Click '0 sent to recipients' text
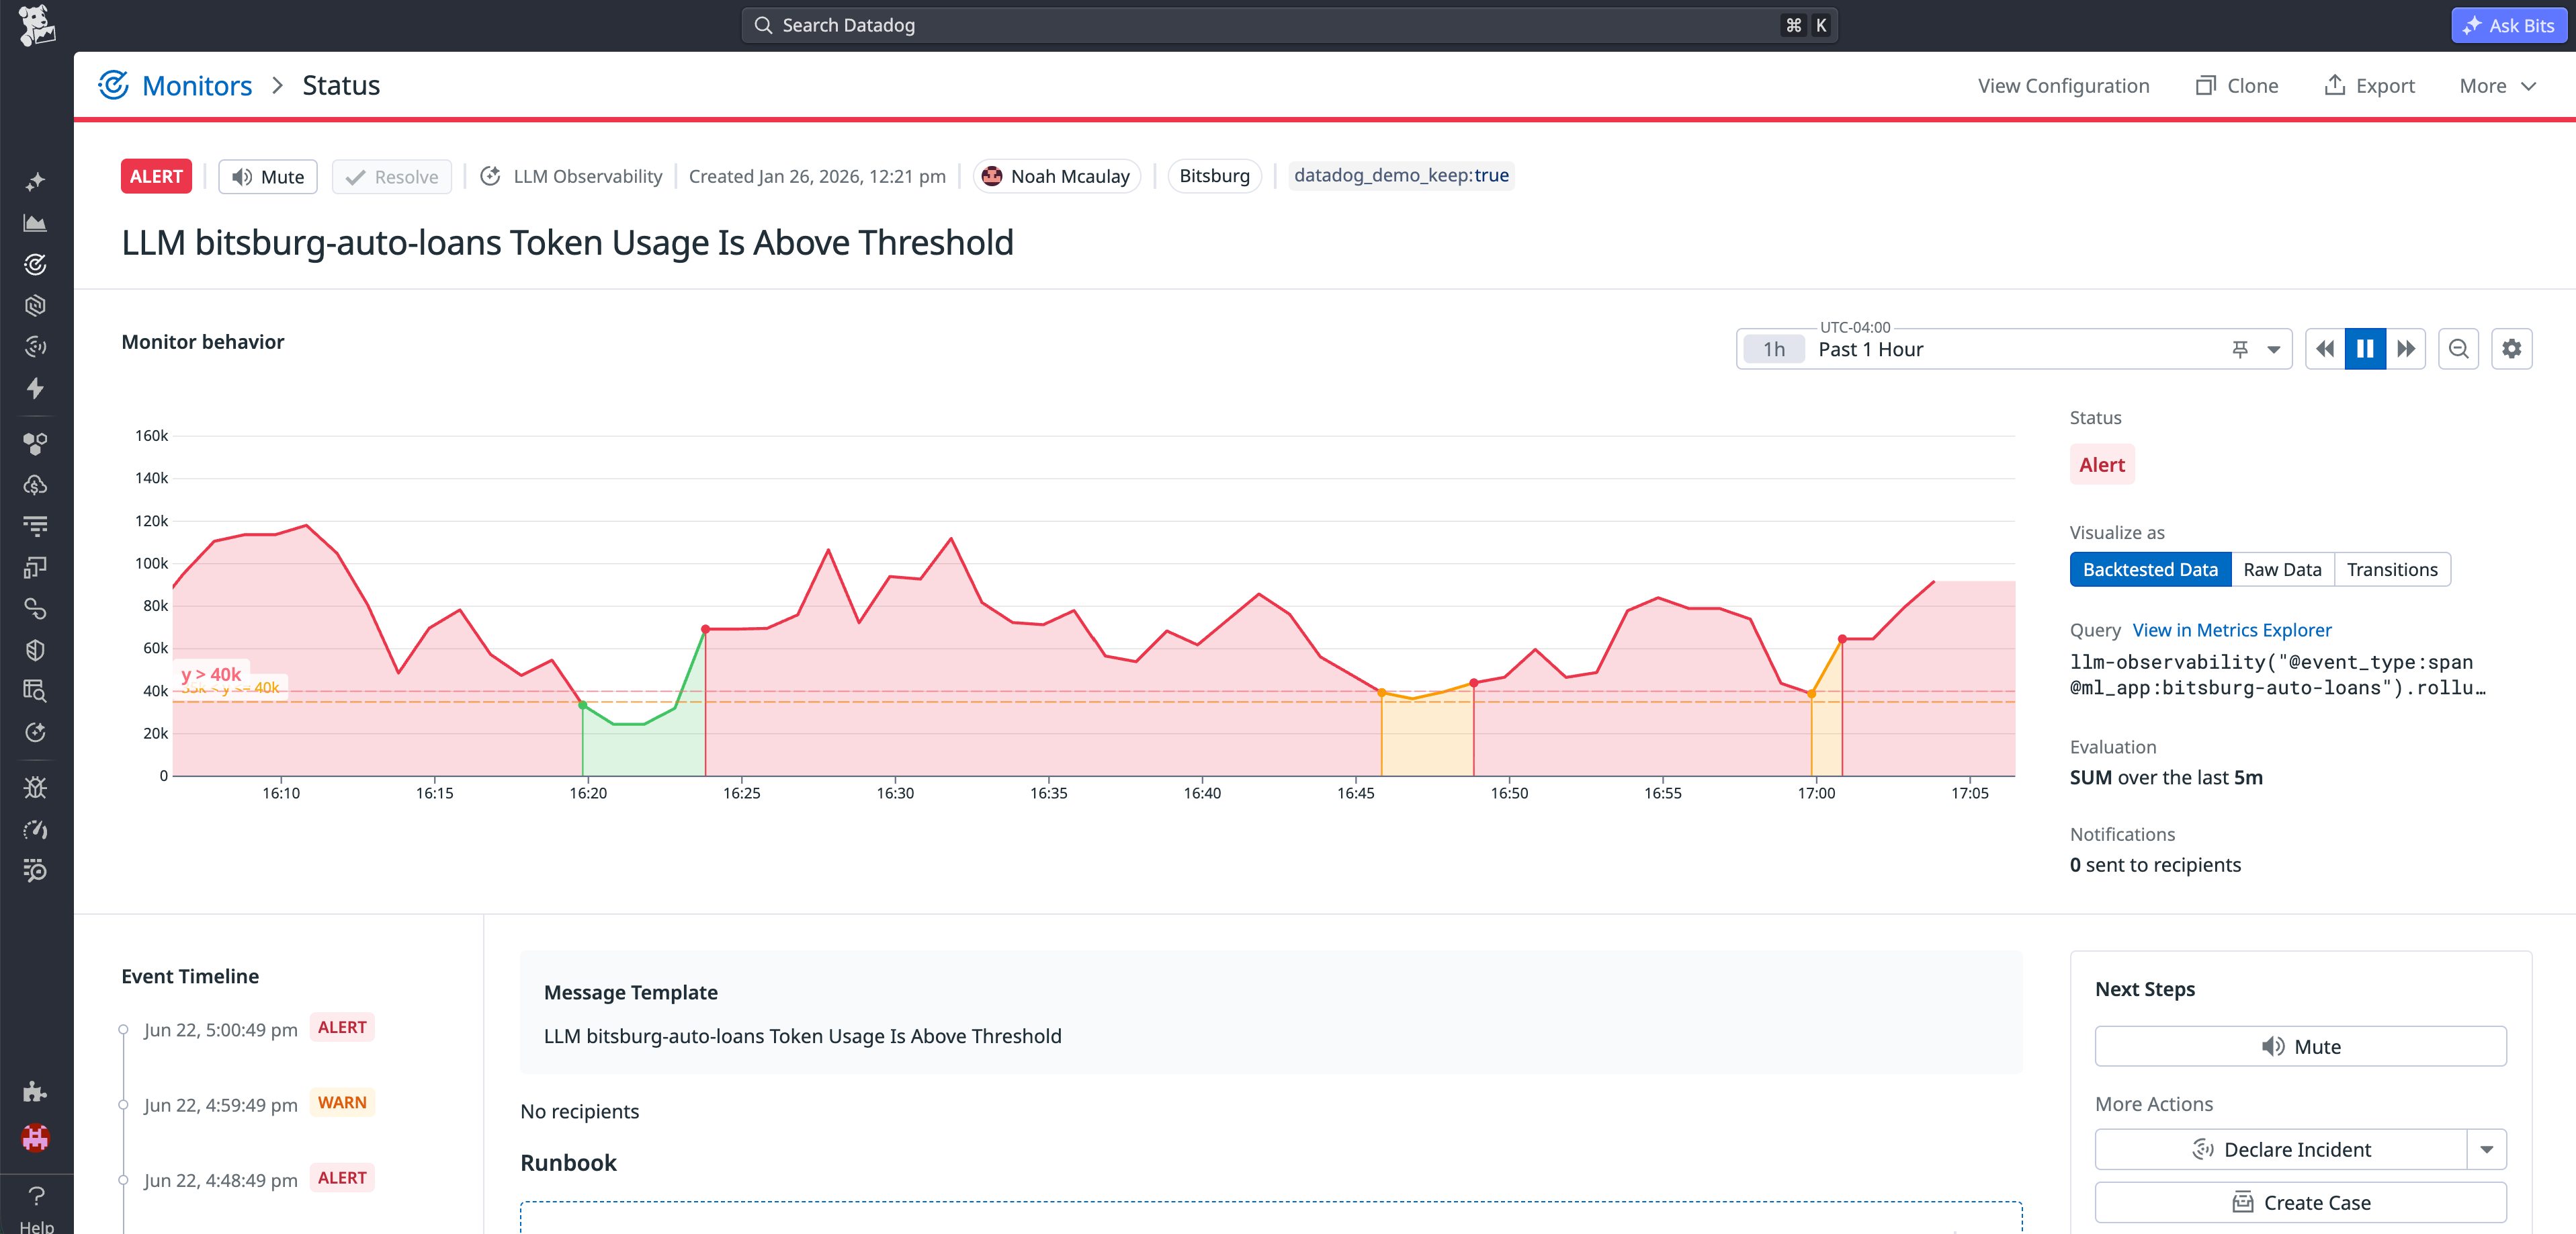Viewport: 2576px width, 1234px height. tap(2155, 865)
